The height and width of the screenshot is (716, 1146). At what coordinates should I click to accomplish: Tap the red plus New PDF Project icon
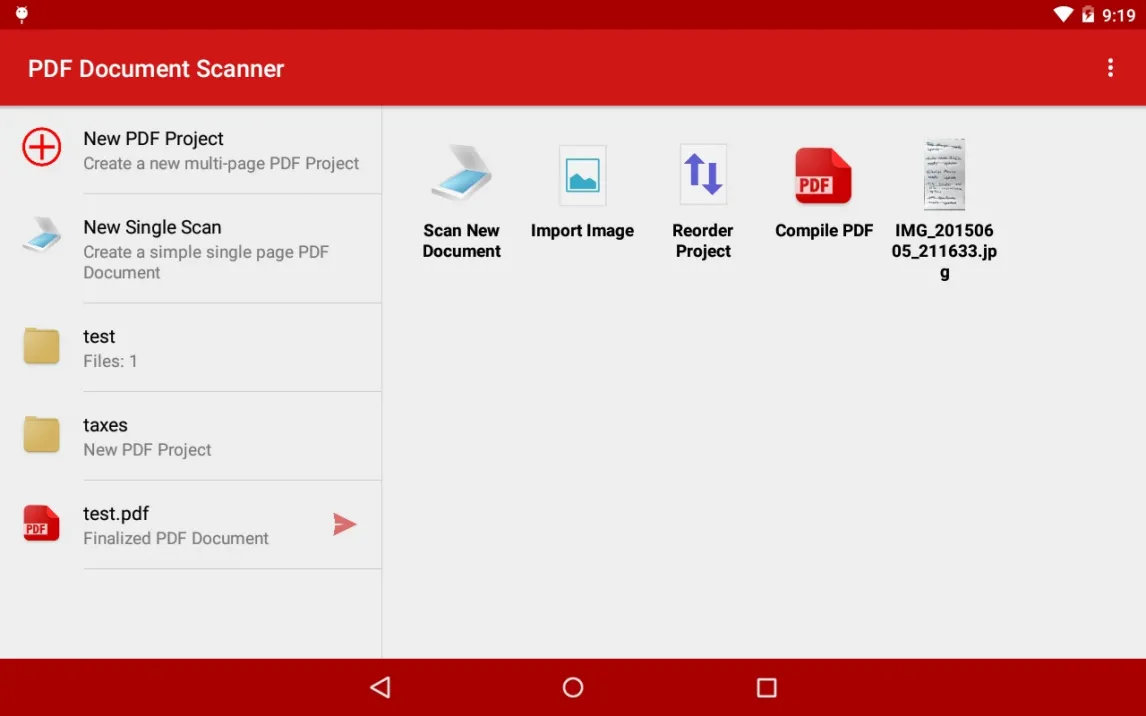tap(42, 148)
